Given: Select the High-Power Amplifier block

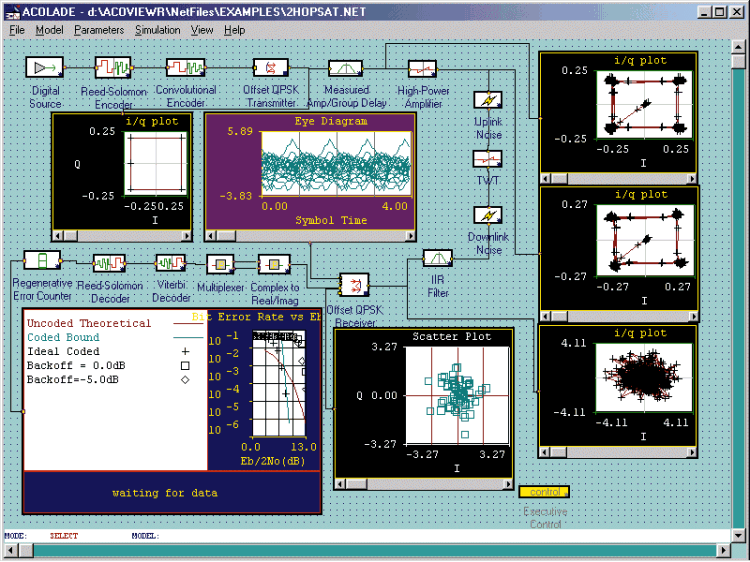Looking at the screenshot, I should click(422, 68).
